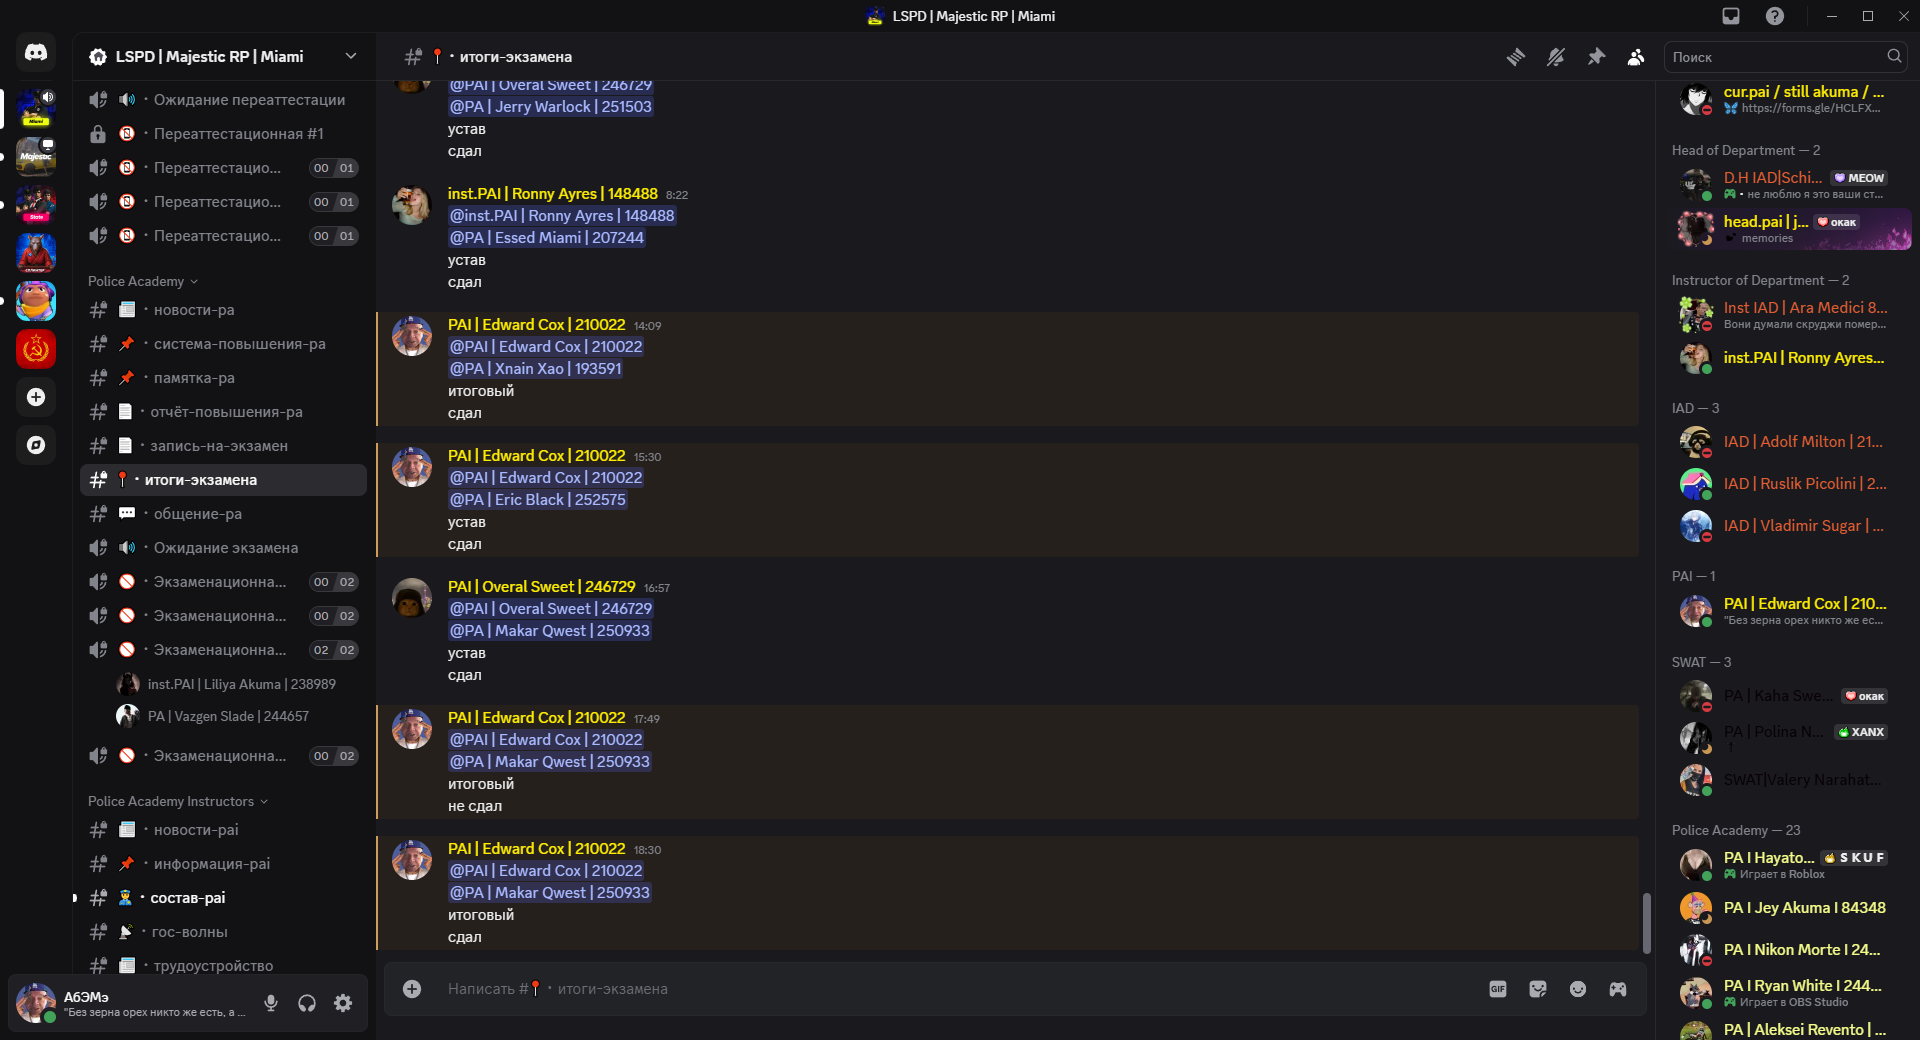
Task: Open новости-ра channel
Action: pos(224,310)
